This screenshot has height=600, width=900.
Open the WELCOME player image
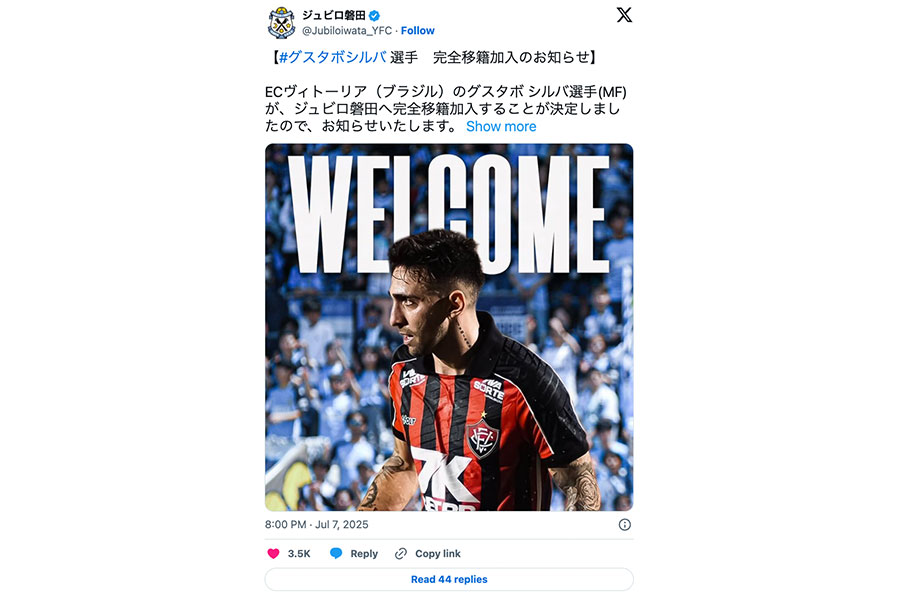pos(449,327)
